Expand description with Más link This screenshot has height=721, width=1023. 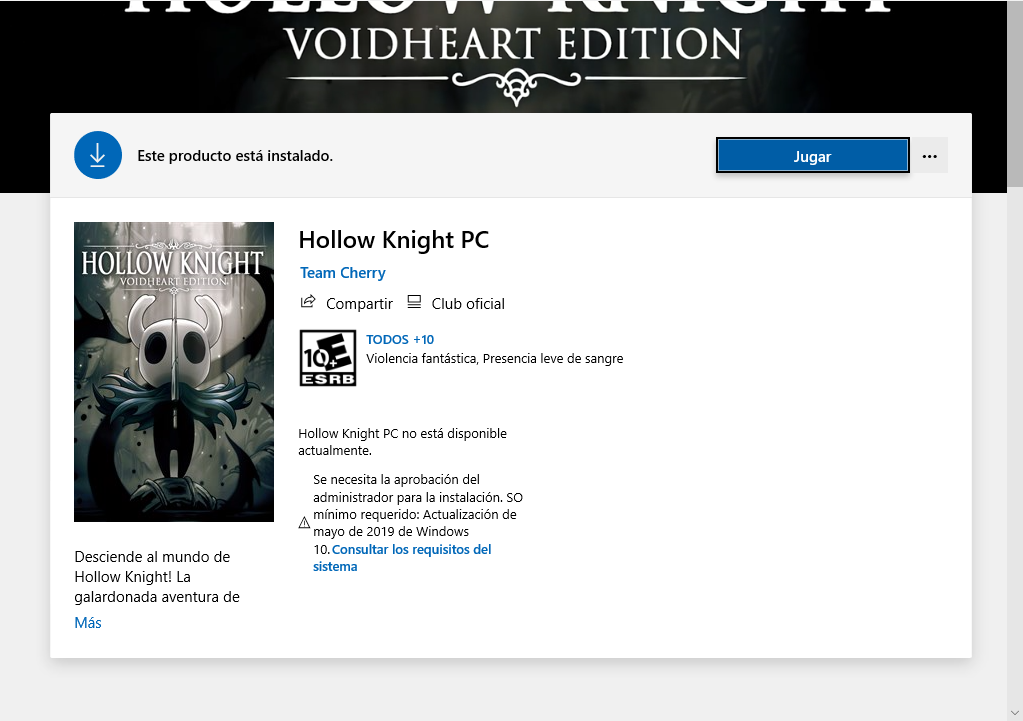[88, 622]
